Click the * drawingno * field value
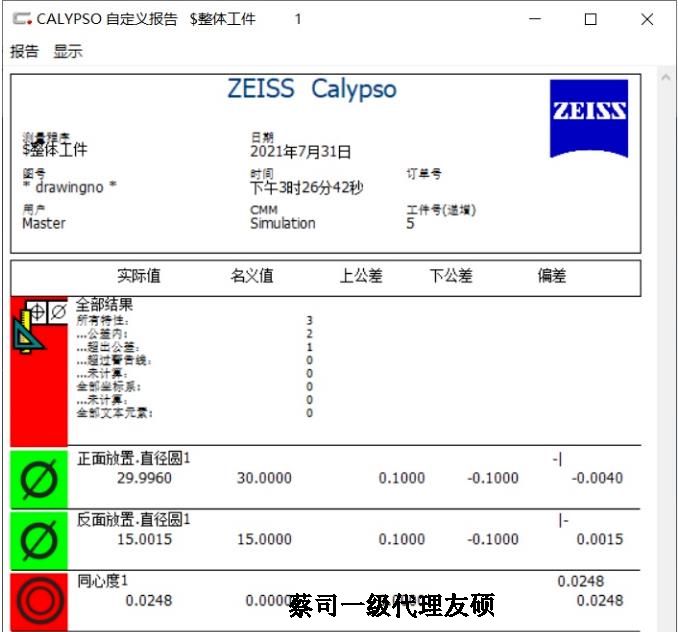The height and width of the screenshot is (632, 678). pos(70,187)
